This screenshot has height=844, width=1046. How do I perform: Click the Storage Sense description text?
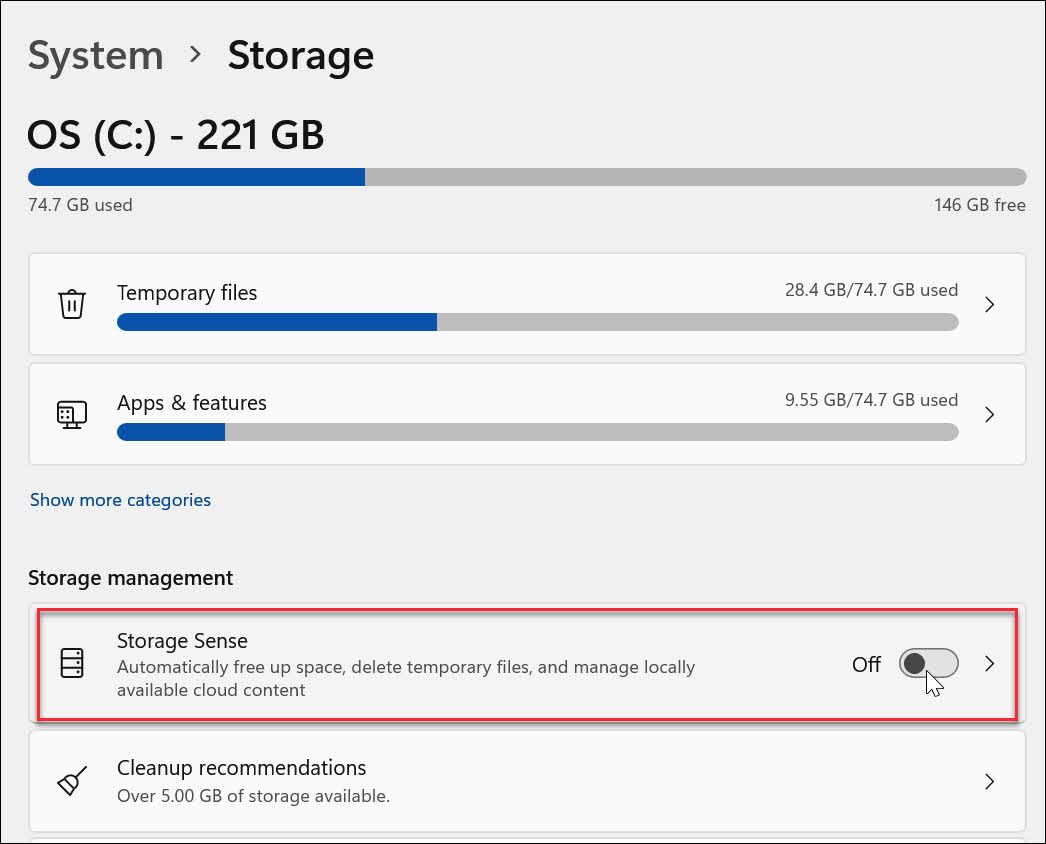pos(405,678)
